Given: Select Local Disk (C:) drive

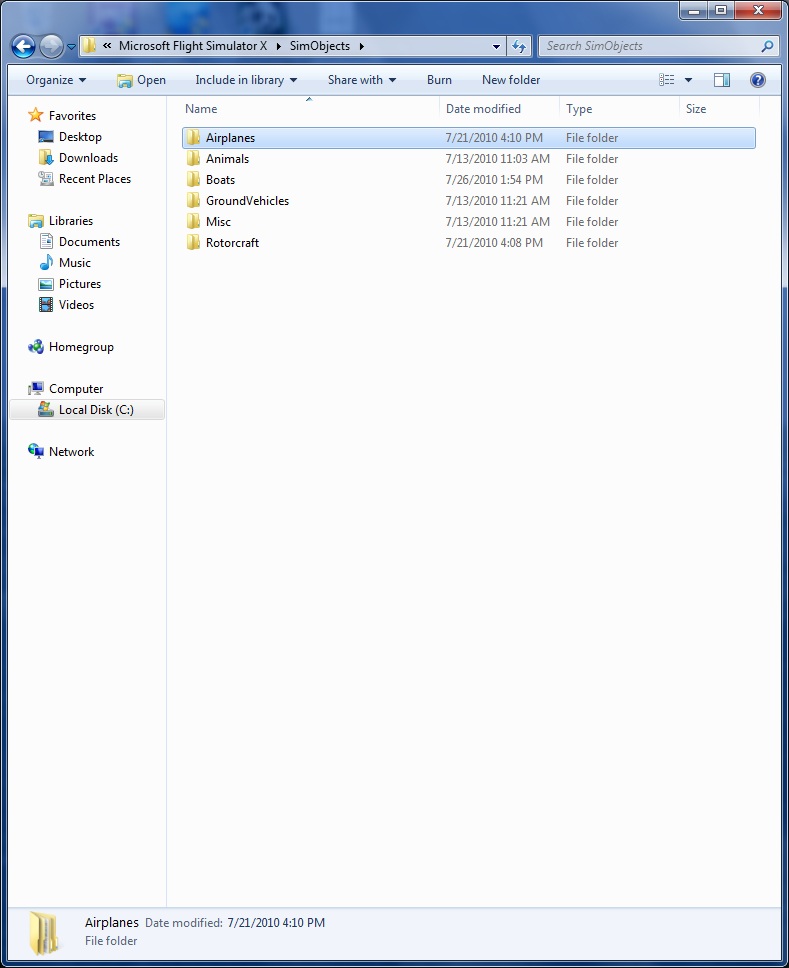Looking at the screenshot, I should pos(87,409).
